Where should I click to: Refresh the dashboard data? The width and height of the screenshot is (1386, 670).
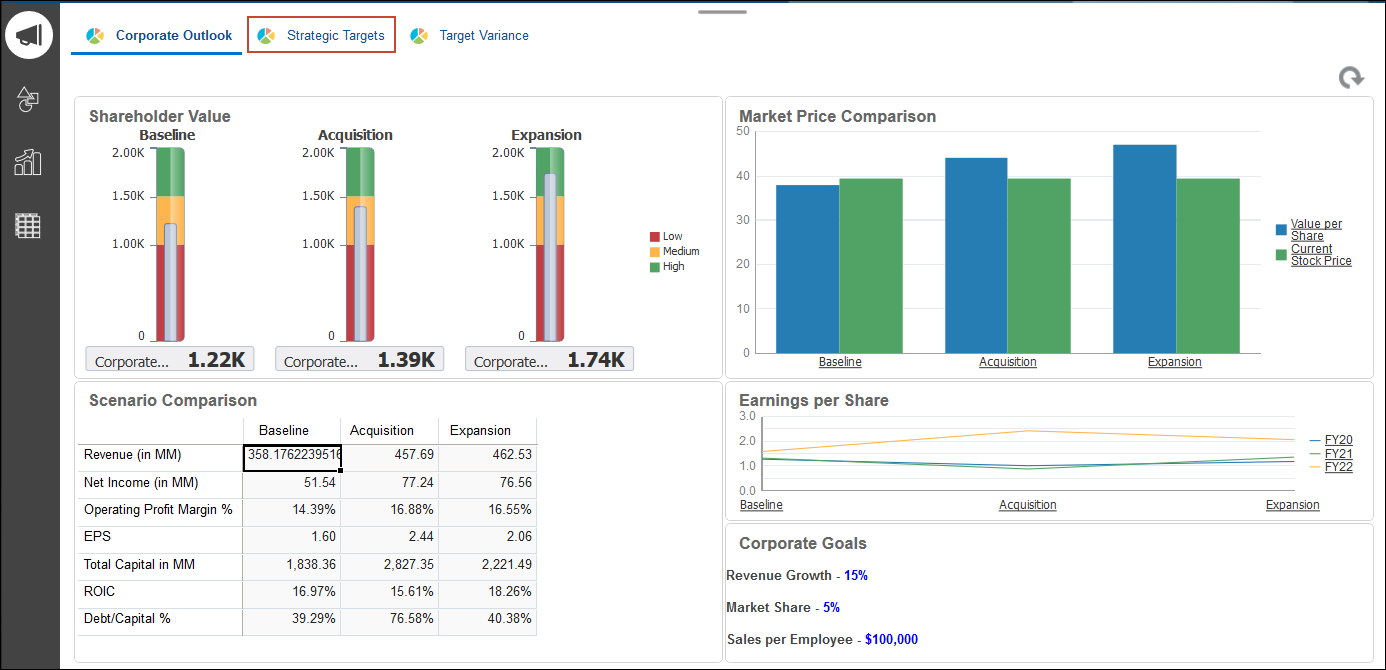click(1350, 77)
